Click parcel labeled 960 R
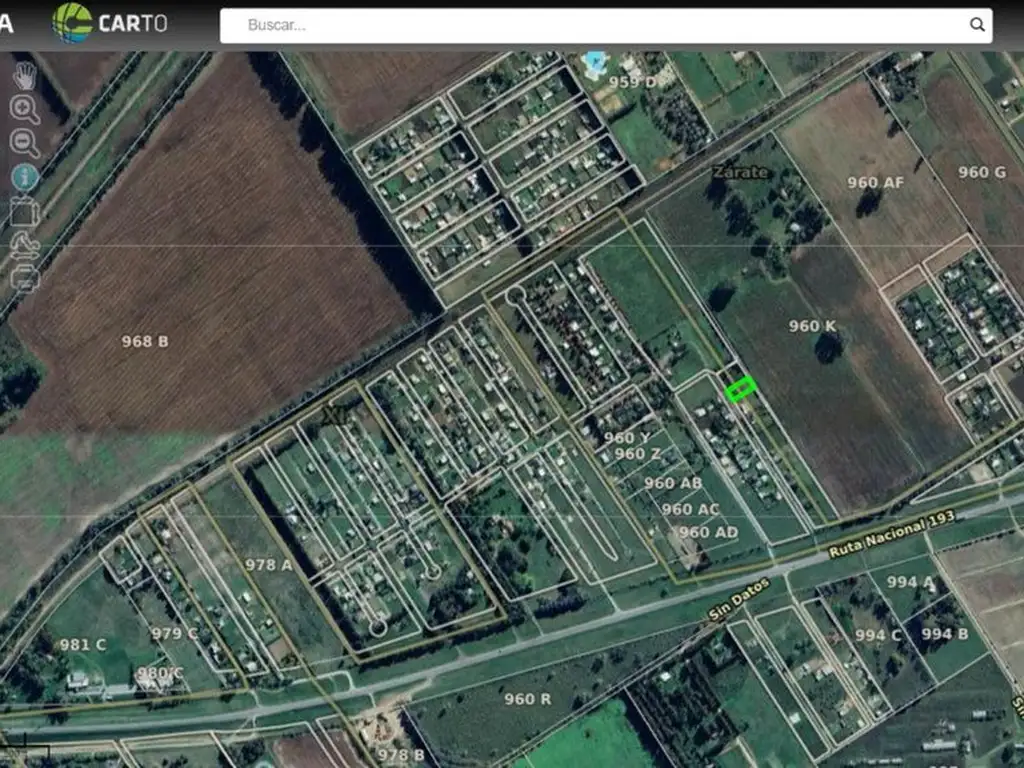 [527, 699]
